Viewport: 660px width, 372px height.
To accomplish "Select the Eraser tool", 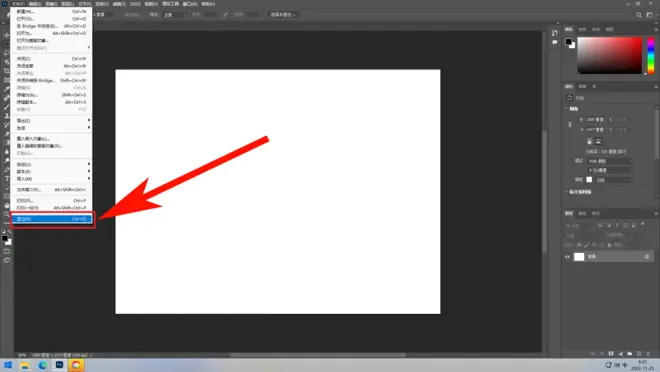I will (6, 133).
